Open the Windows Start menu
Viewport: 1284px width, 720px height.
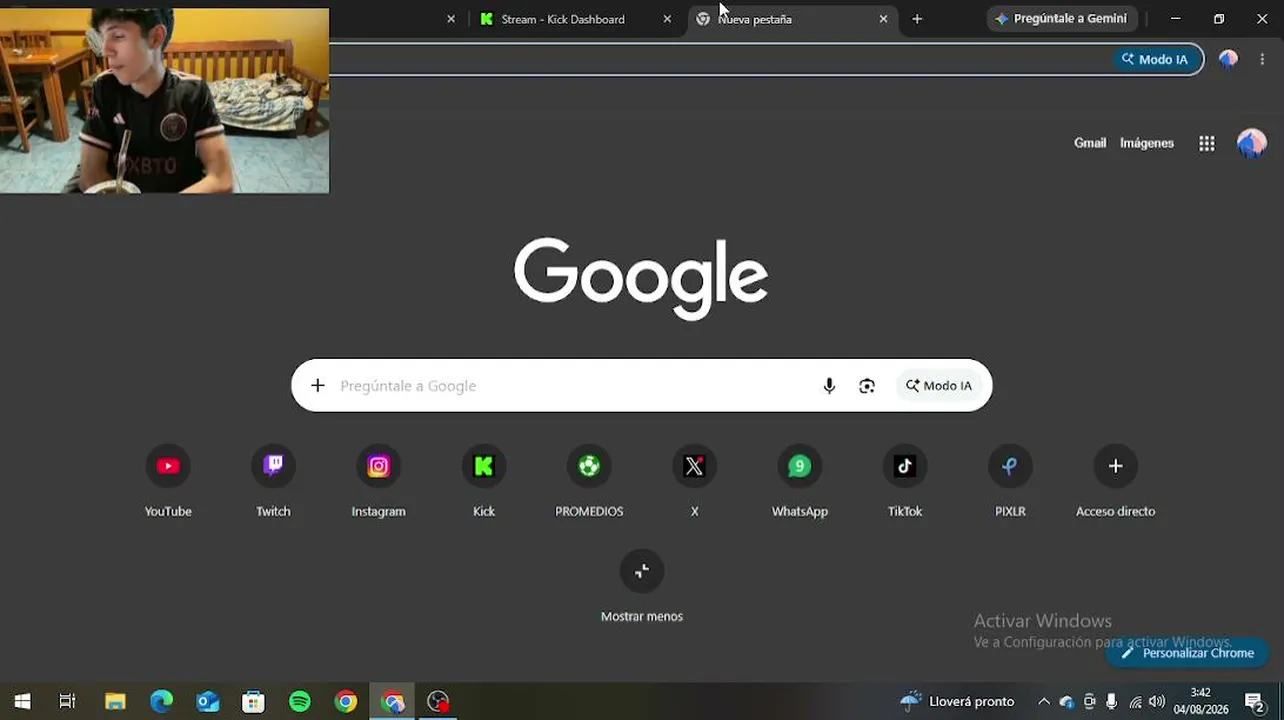pos(22,702)
